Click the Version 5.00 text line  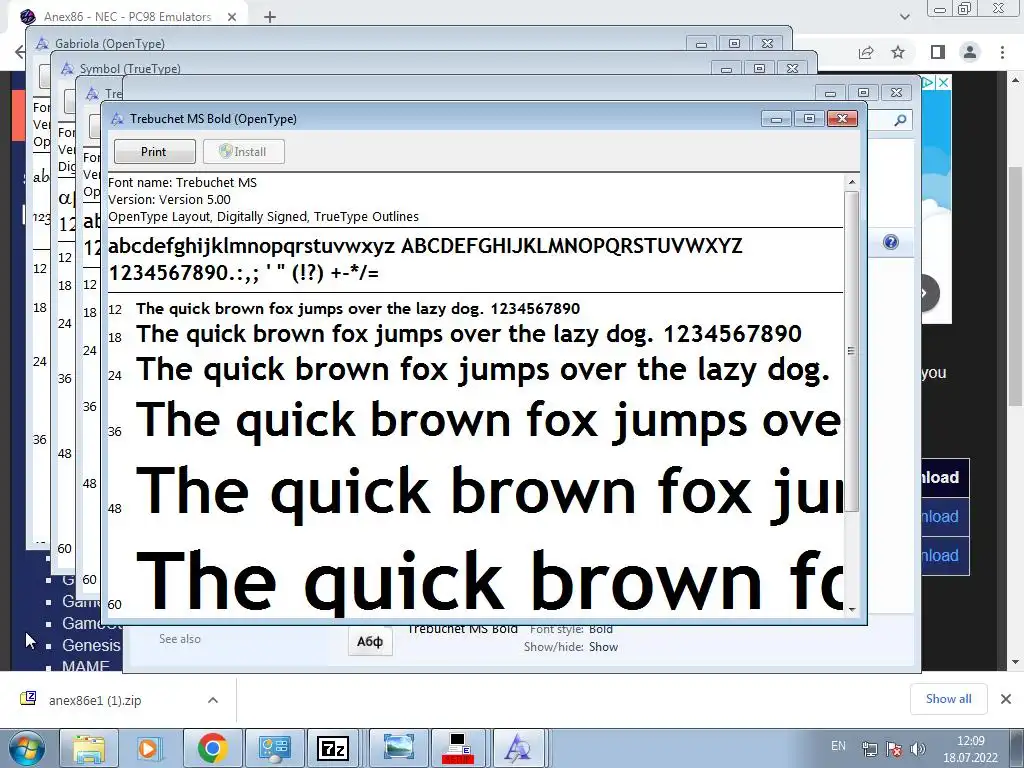tap(170, 200)
